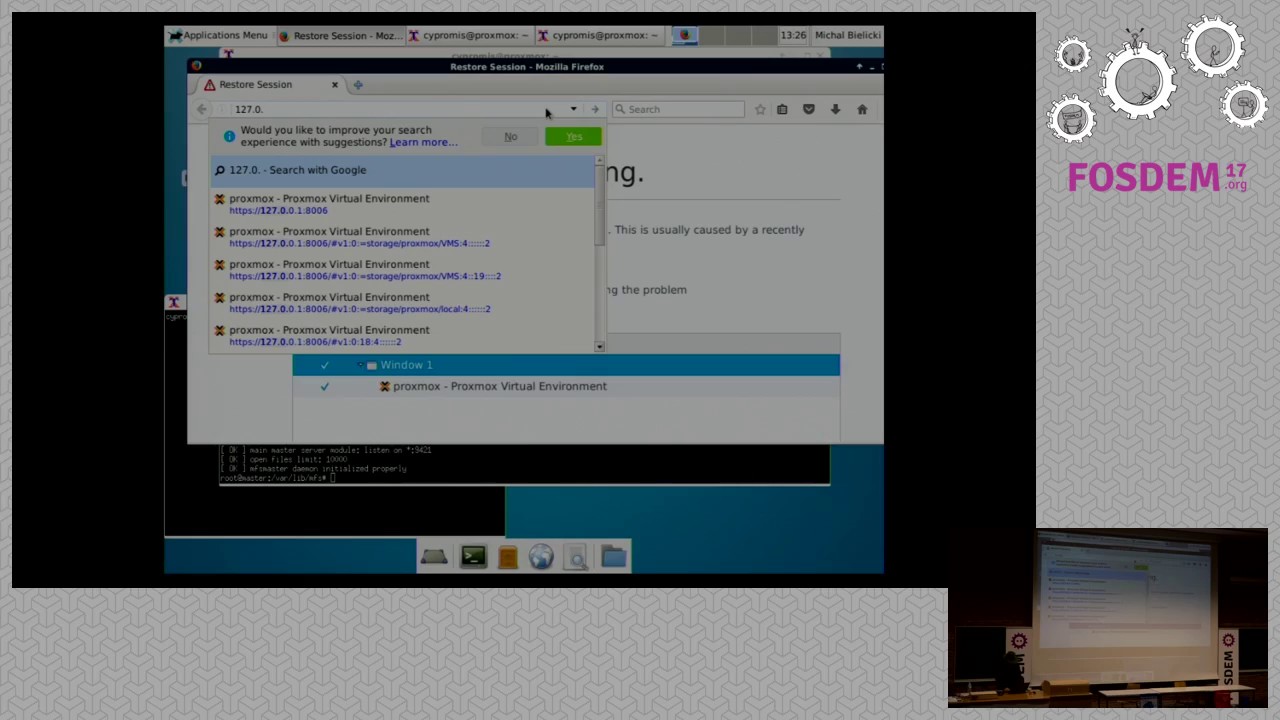Click the Show Desktop dock icon
The width and height of the screenshot is (1280, 720).
tap(434, 557)
